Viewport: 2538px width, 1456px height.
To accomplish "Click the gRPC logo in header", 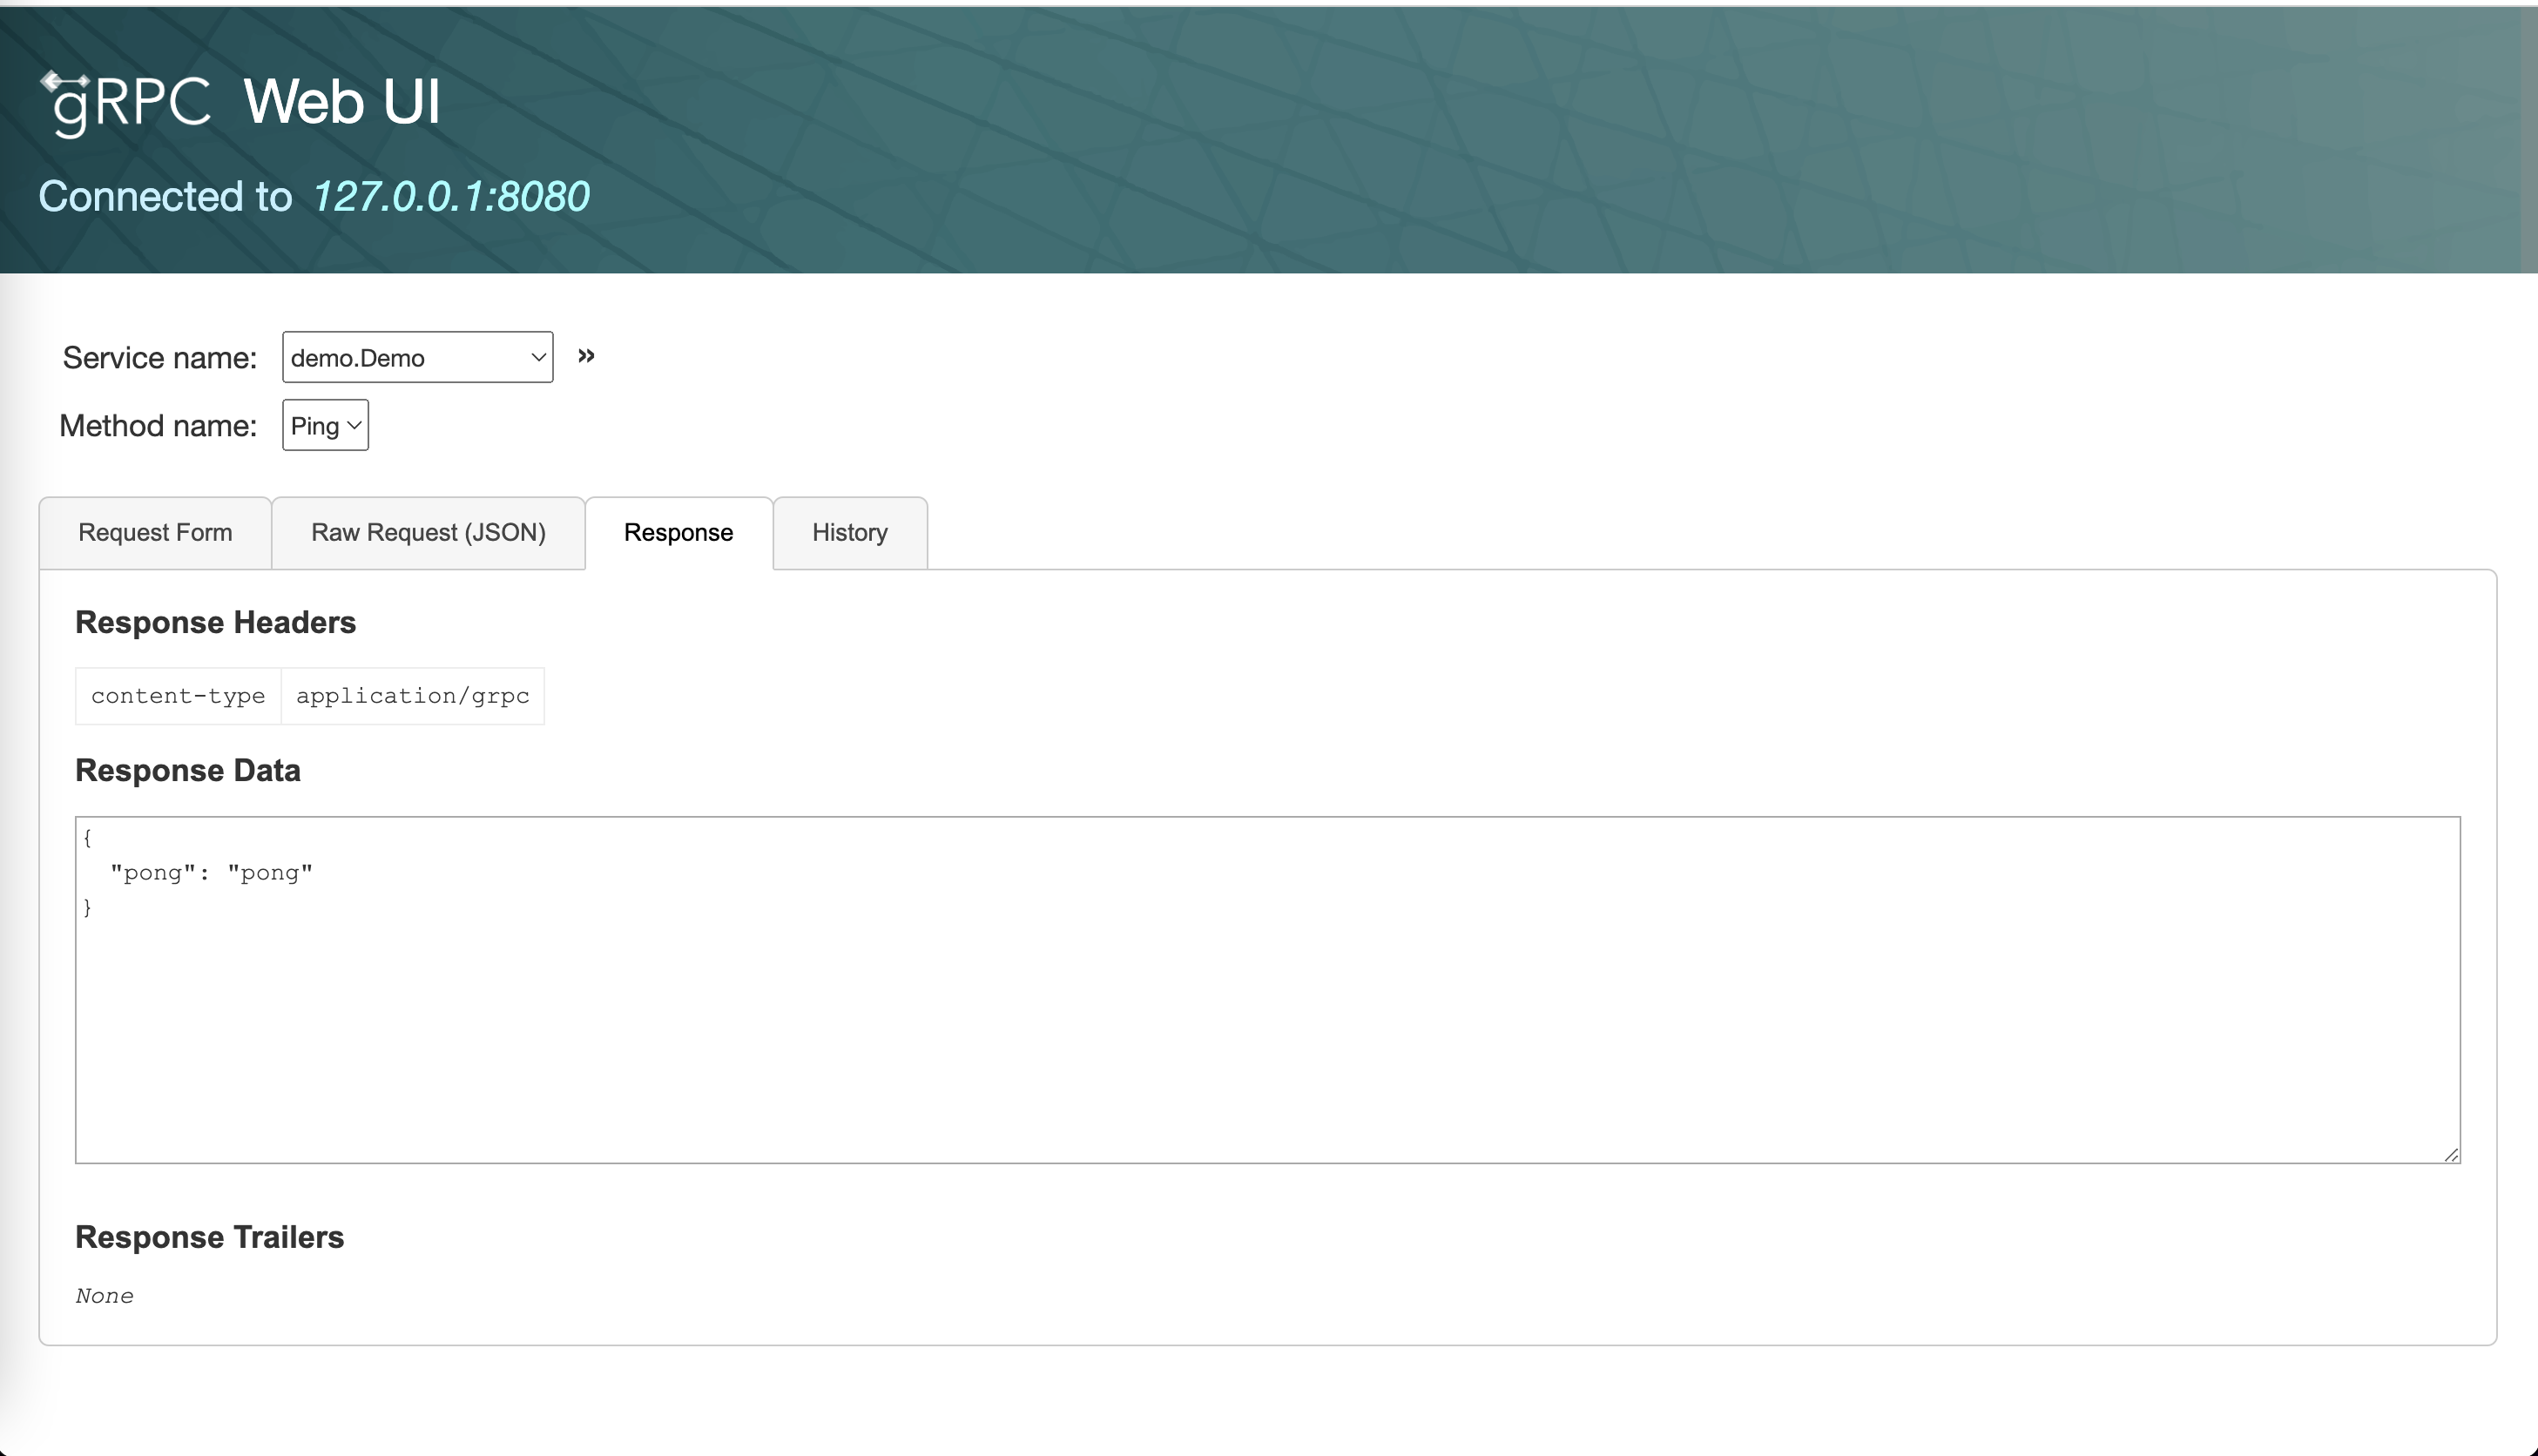I will pyautogui.click(x=126, y=102).
